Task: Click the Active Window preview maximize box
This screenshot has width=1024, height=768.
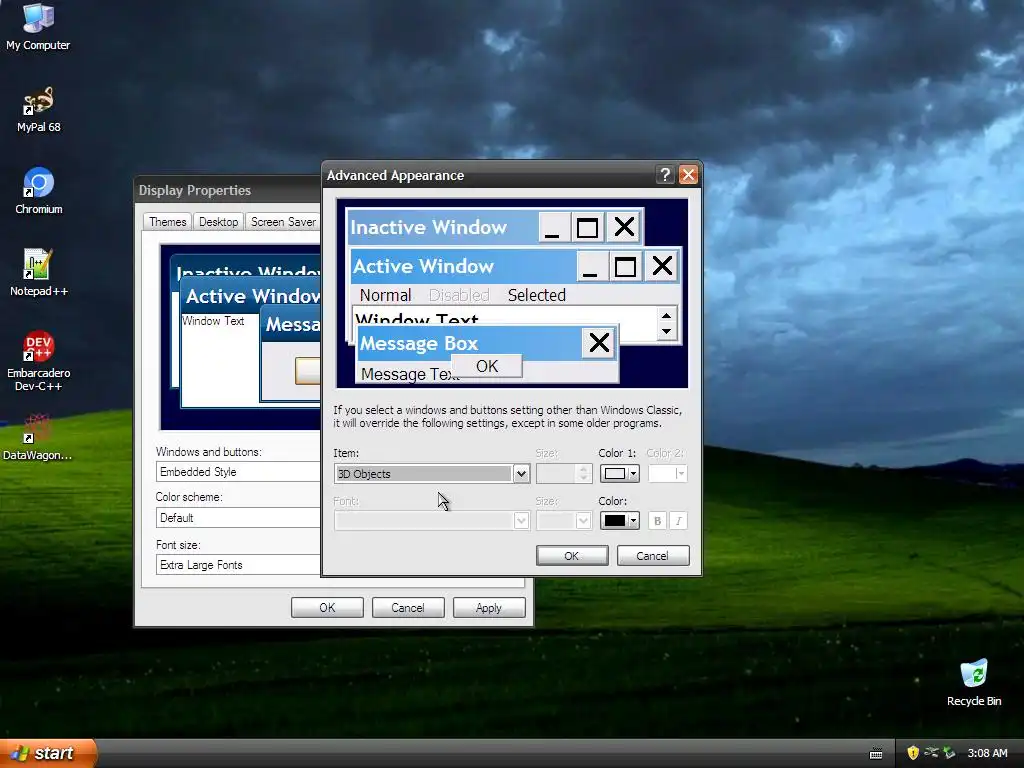Action: coord(625,266)
